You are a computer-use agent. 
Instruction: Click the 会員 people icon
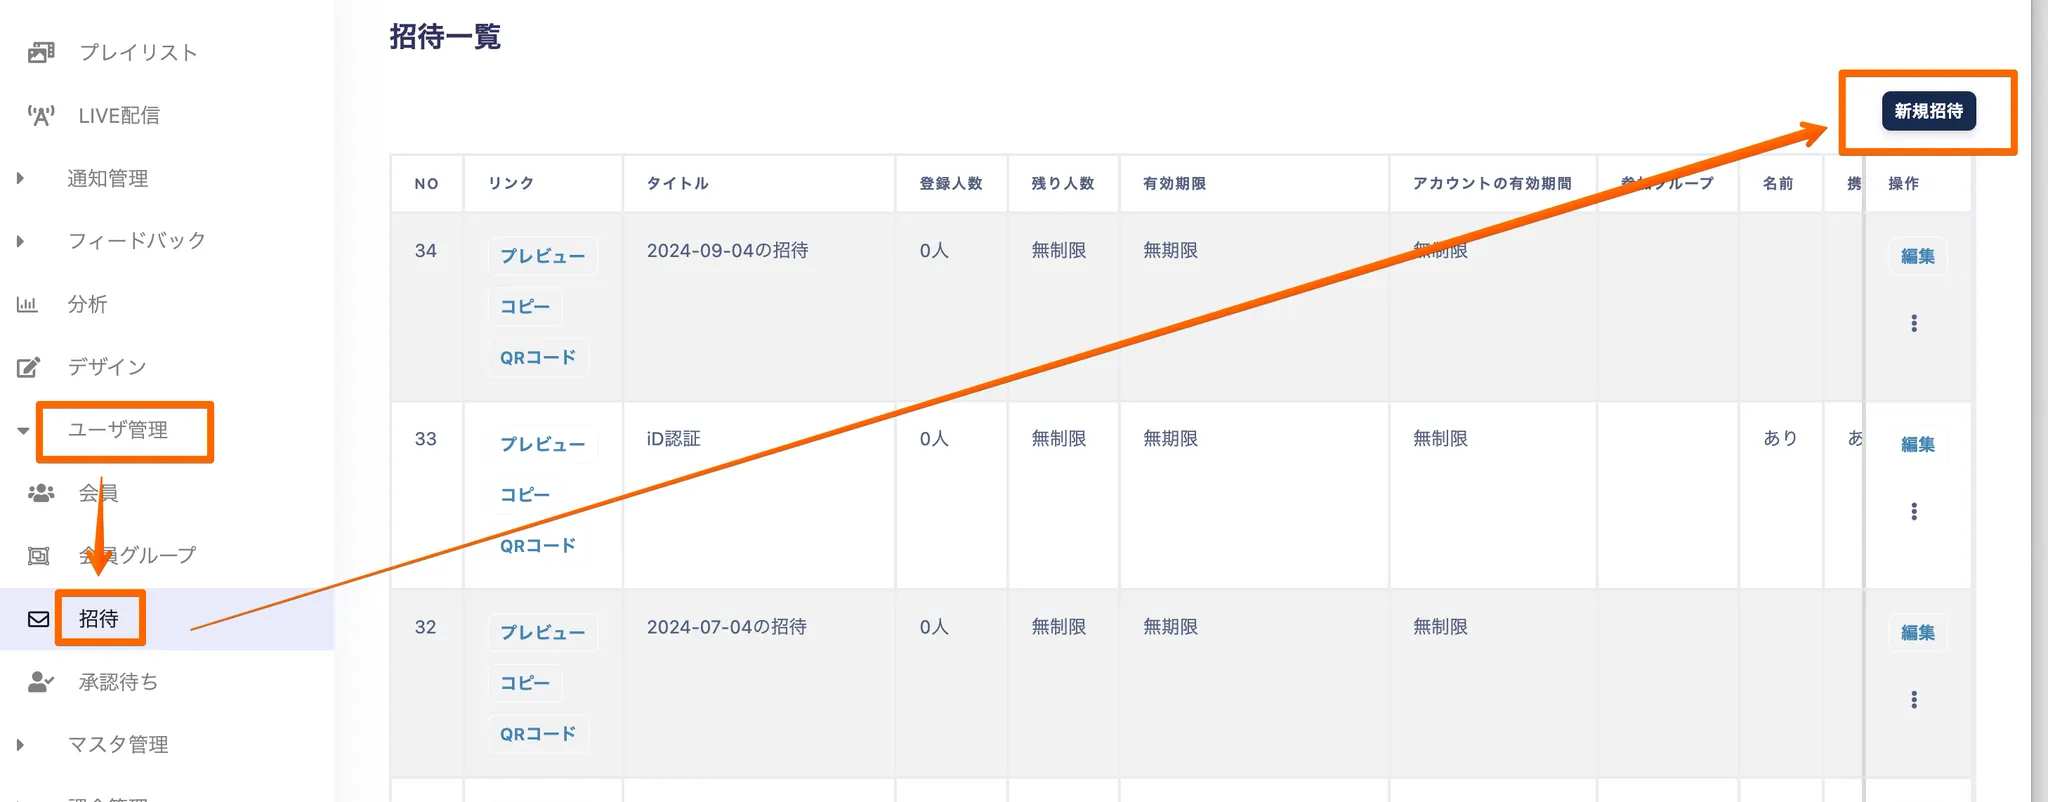[41, 493]
